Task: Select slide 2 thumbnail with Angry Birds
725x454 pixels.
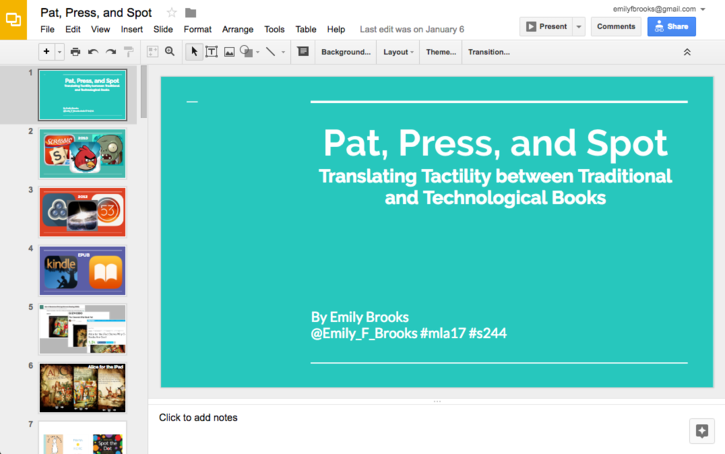Action: 82,153
